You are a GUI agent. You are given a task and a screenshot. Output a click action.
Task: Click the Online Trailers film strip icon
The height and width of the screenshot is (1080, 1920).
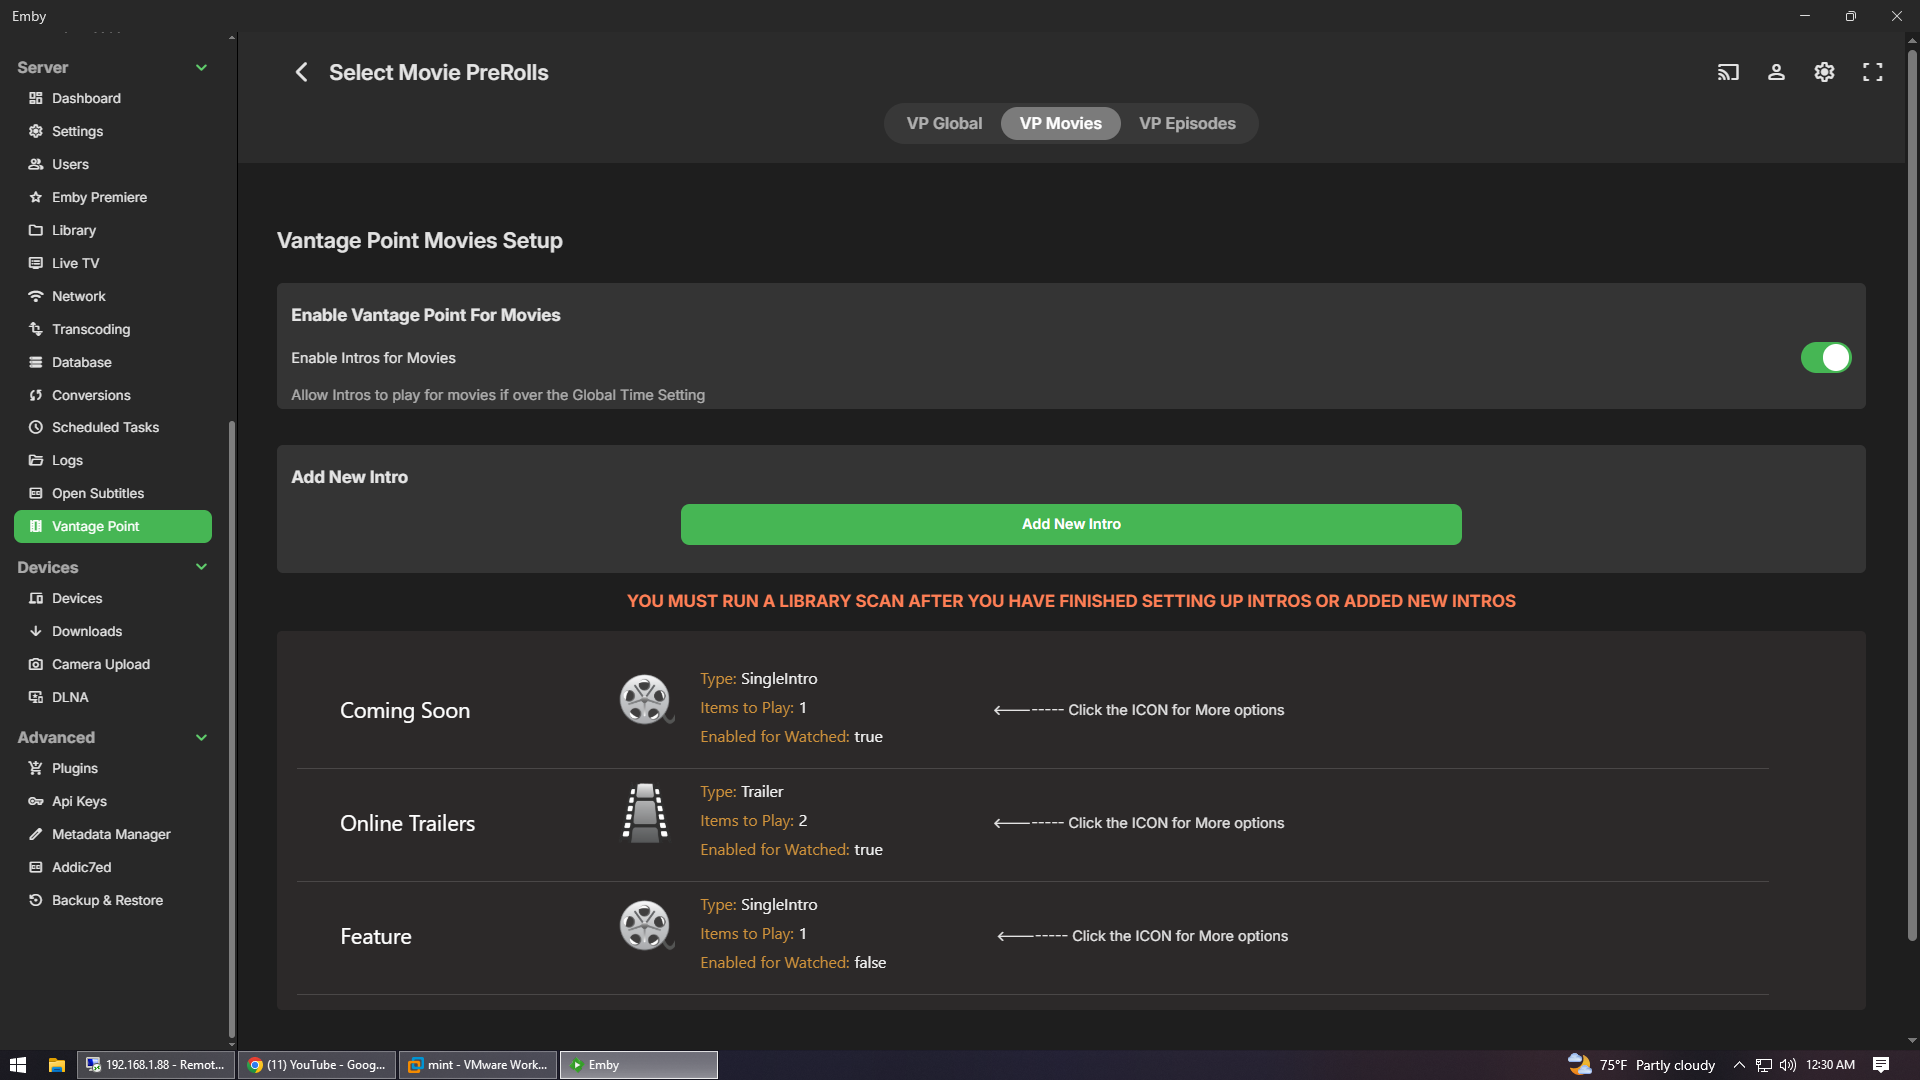tap(645, 813)
